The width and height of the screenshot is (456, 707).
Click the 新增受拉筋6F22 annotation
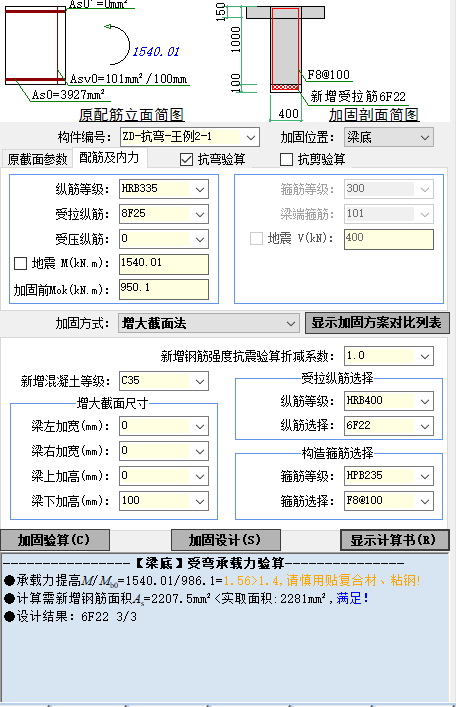pos(358,96)
